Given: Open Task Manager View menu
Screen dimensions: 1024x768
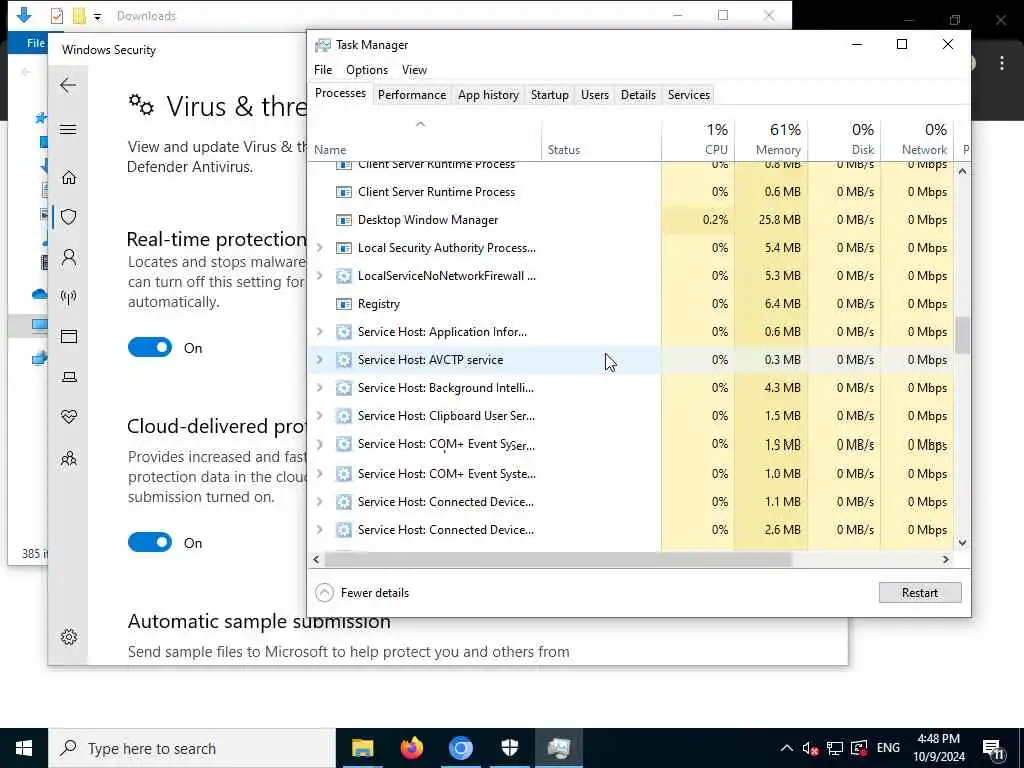Looking at the screenshot, I should point(414,70).
